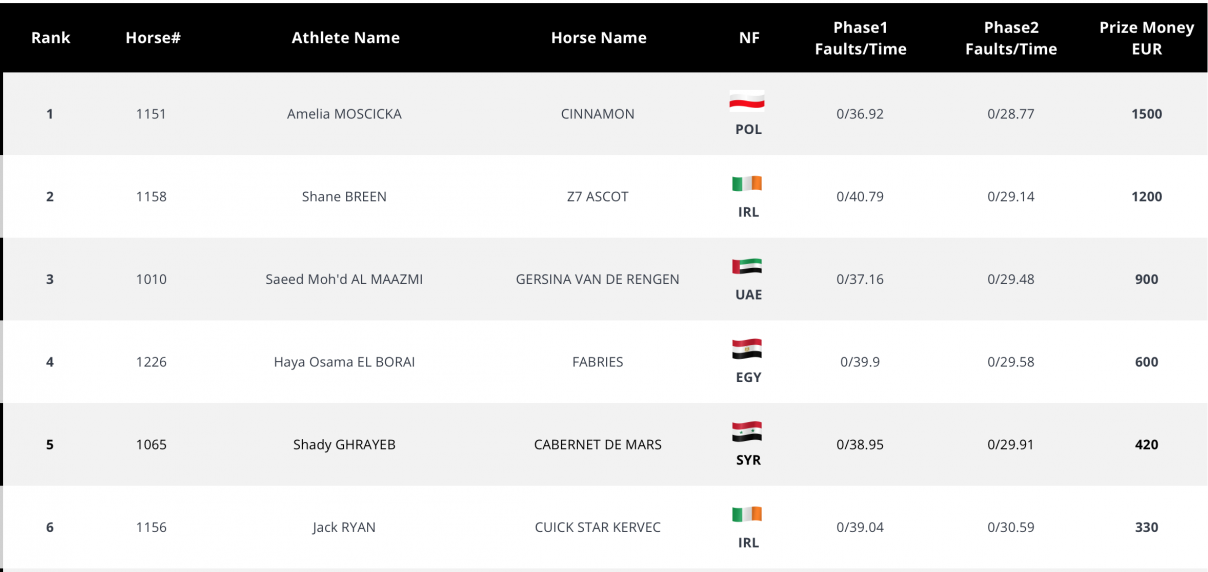
Task: Open horse GERSINA VAN DE RENGEN
Action: (598, 280)
